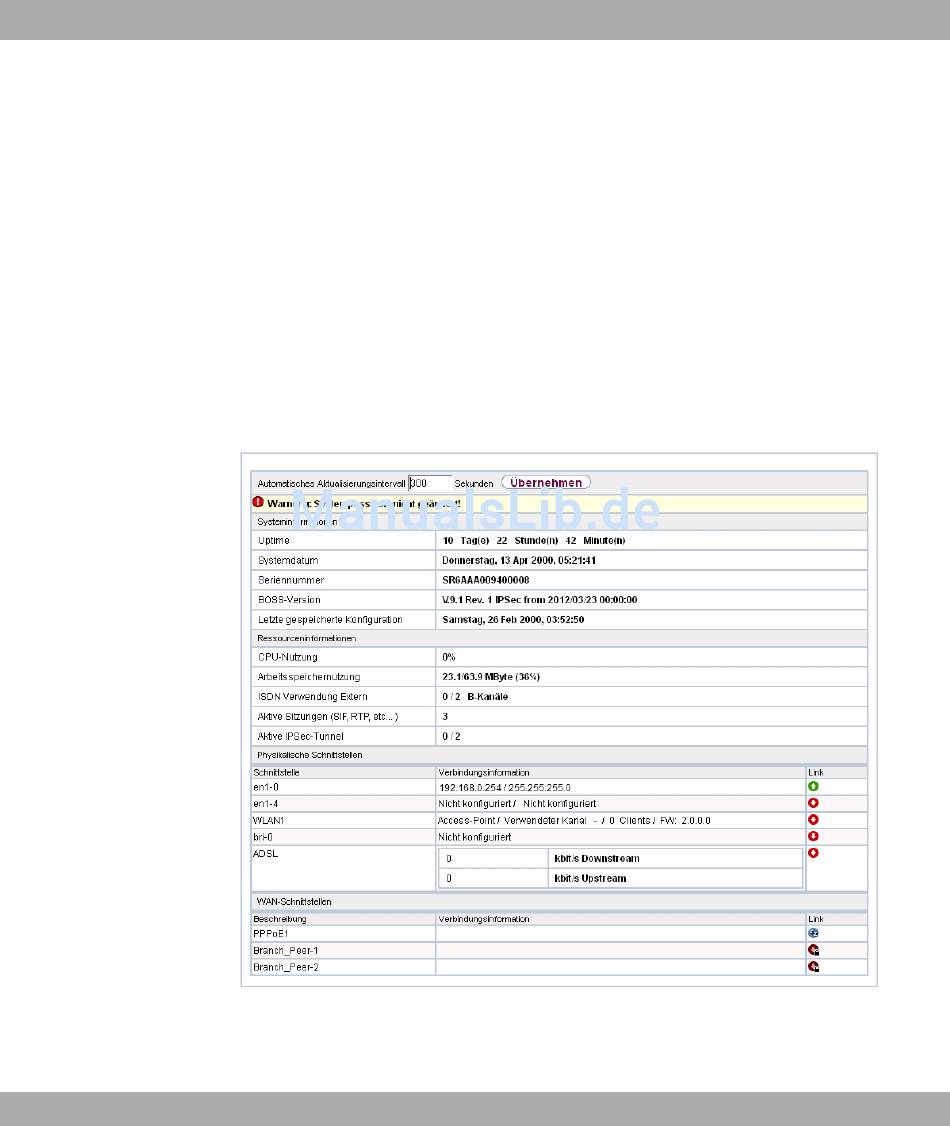Select serial number SR6AAA009400008

[x=485, y=580]
